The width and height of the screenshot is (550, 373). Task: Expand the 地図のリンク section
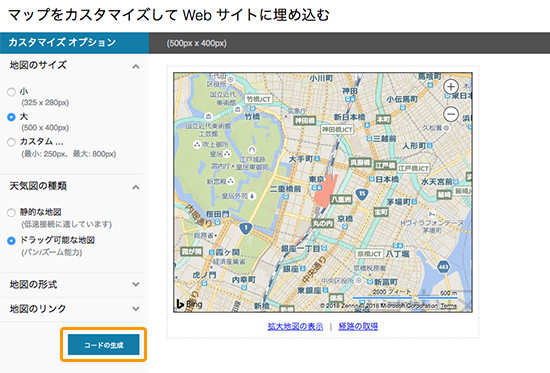[x=136, y=309]
